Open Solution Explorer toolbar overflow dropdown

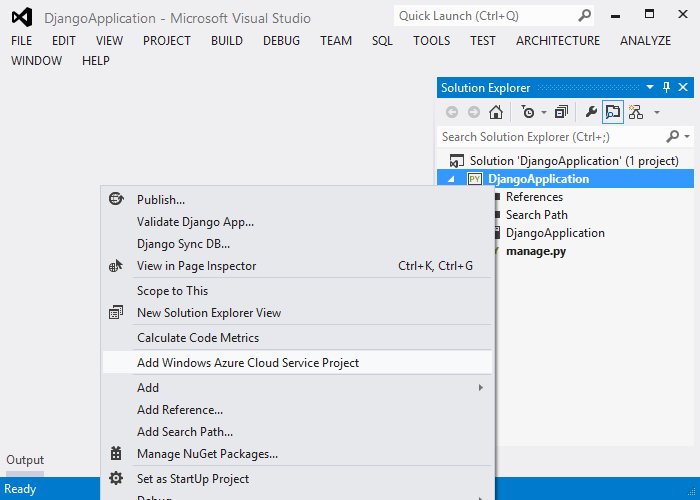click(x=657, y=112)
